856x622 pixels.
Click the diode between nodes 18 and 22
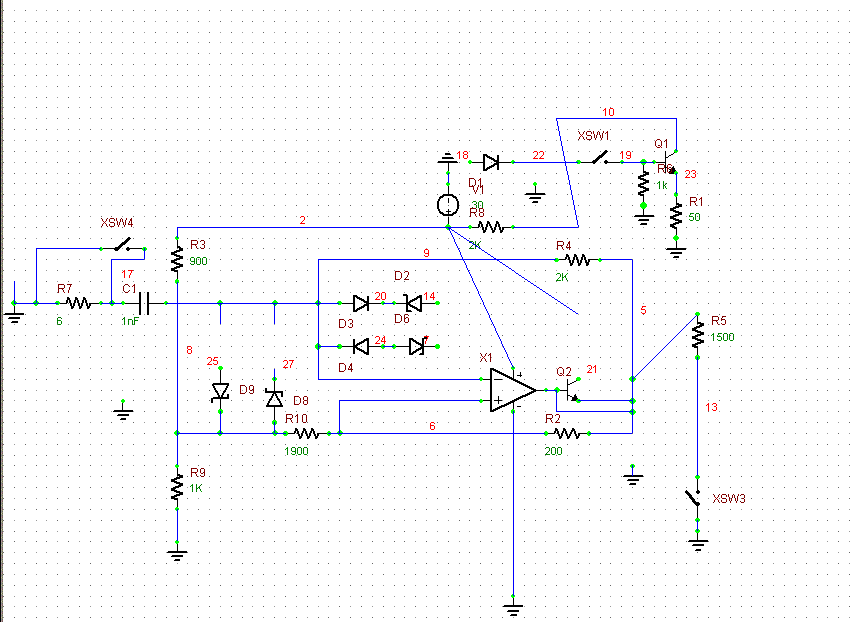coord(490,162)
